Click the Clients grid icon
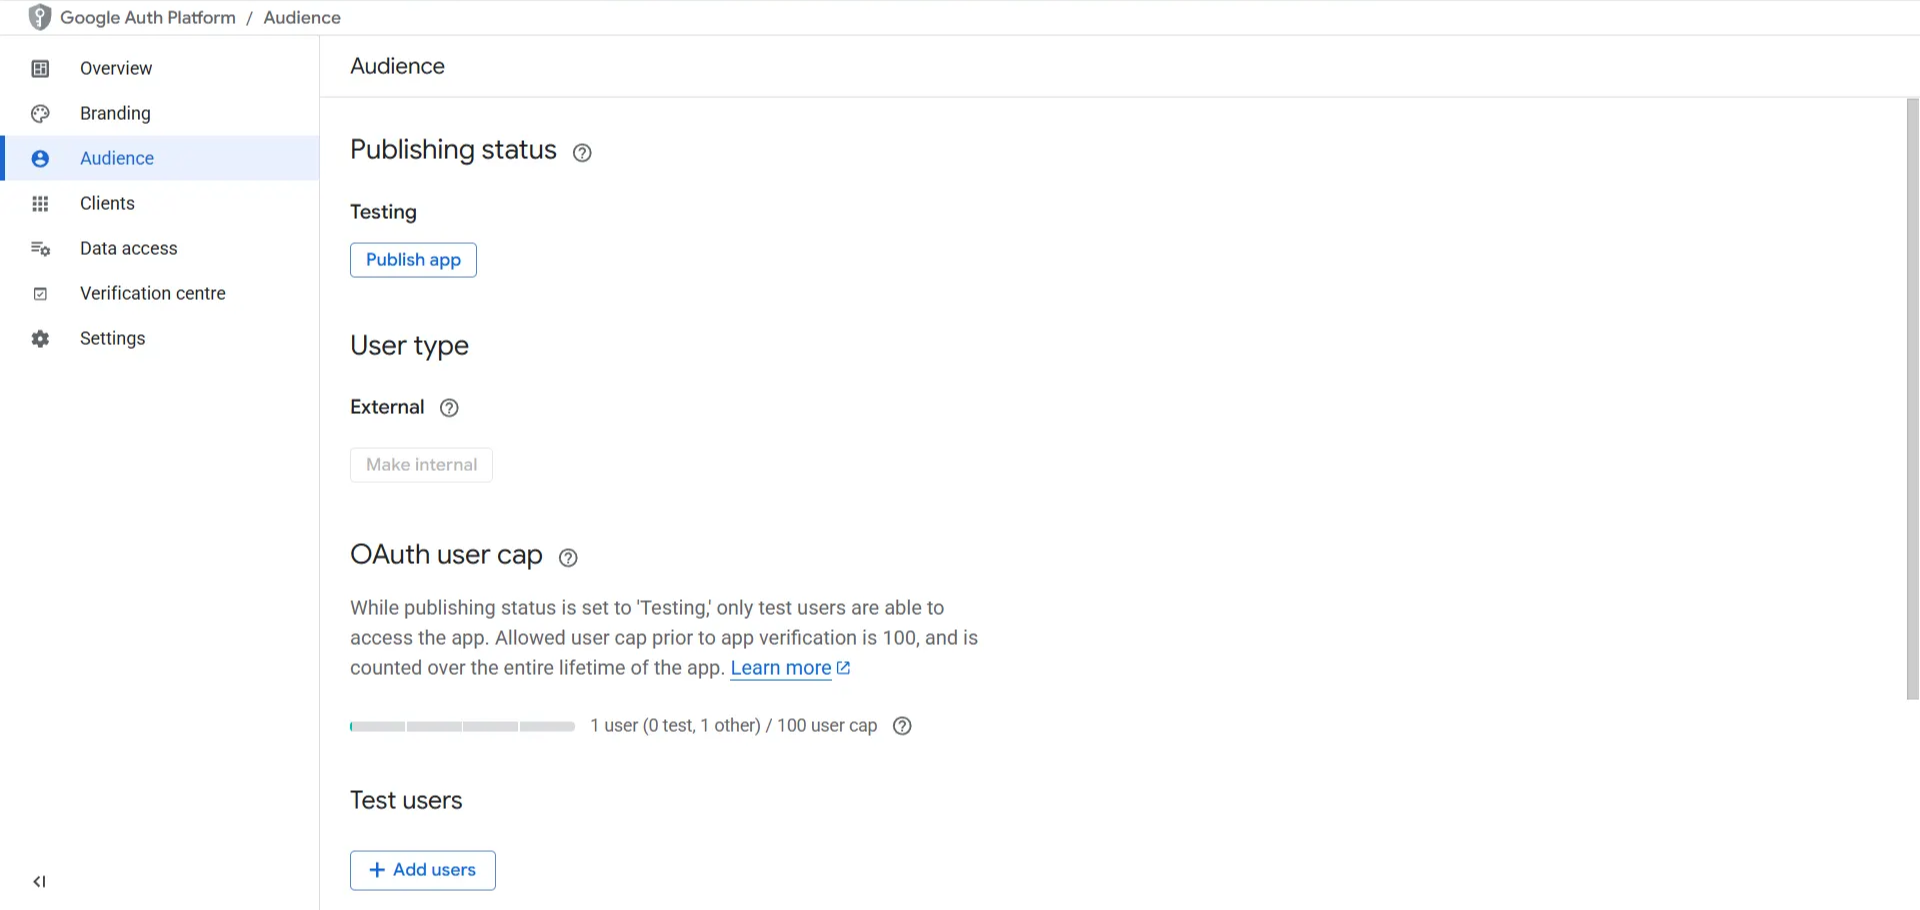Screen dimensions: 1920x910 click(40, 203)
